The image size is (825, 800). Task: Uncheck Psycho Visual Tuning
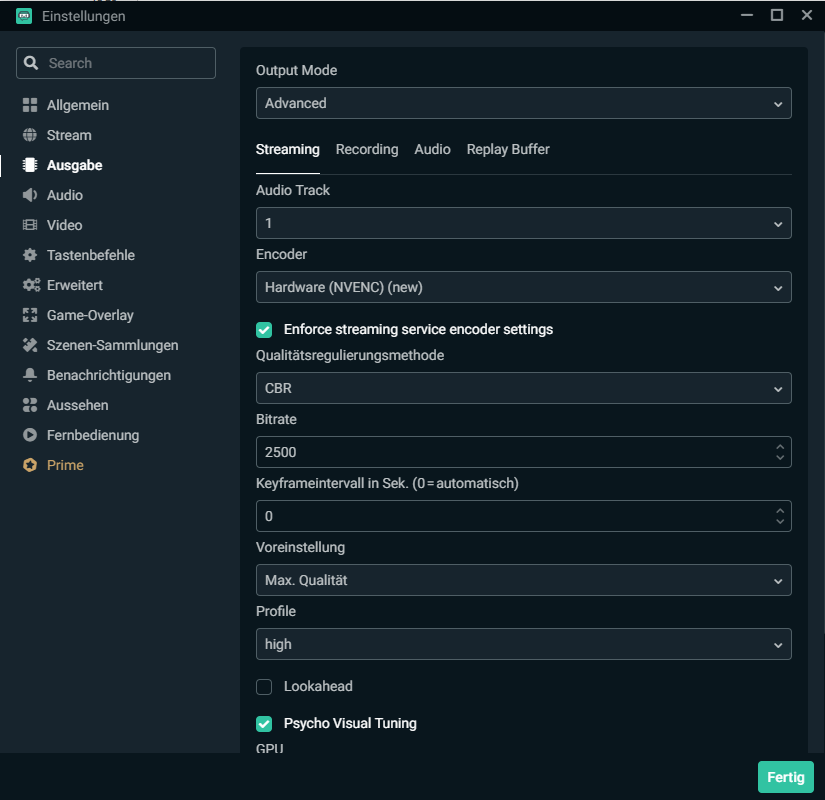point(264,723)
